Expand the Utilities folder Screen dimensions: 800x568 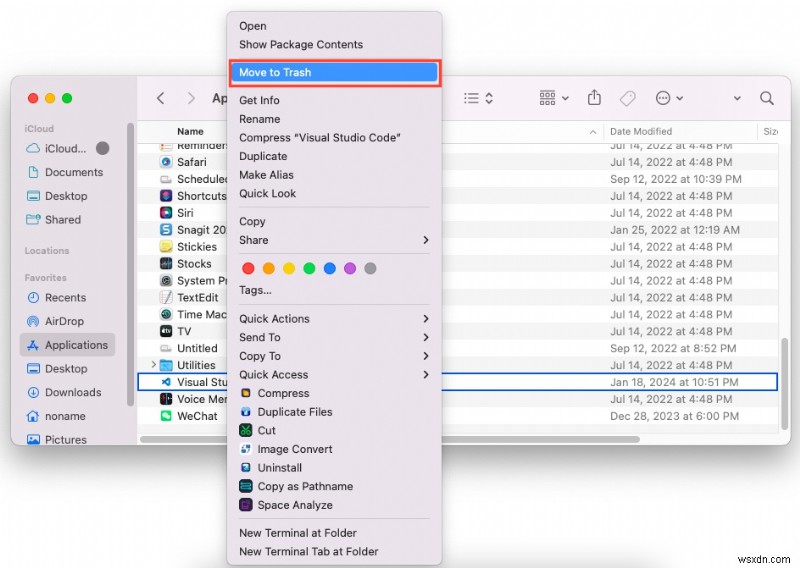pyautogui.click(x=153, y=365)
